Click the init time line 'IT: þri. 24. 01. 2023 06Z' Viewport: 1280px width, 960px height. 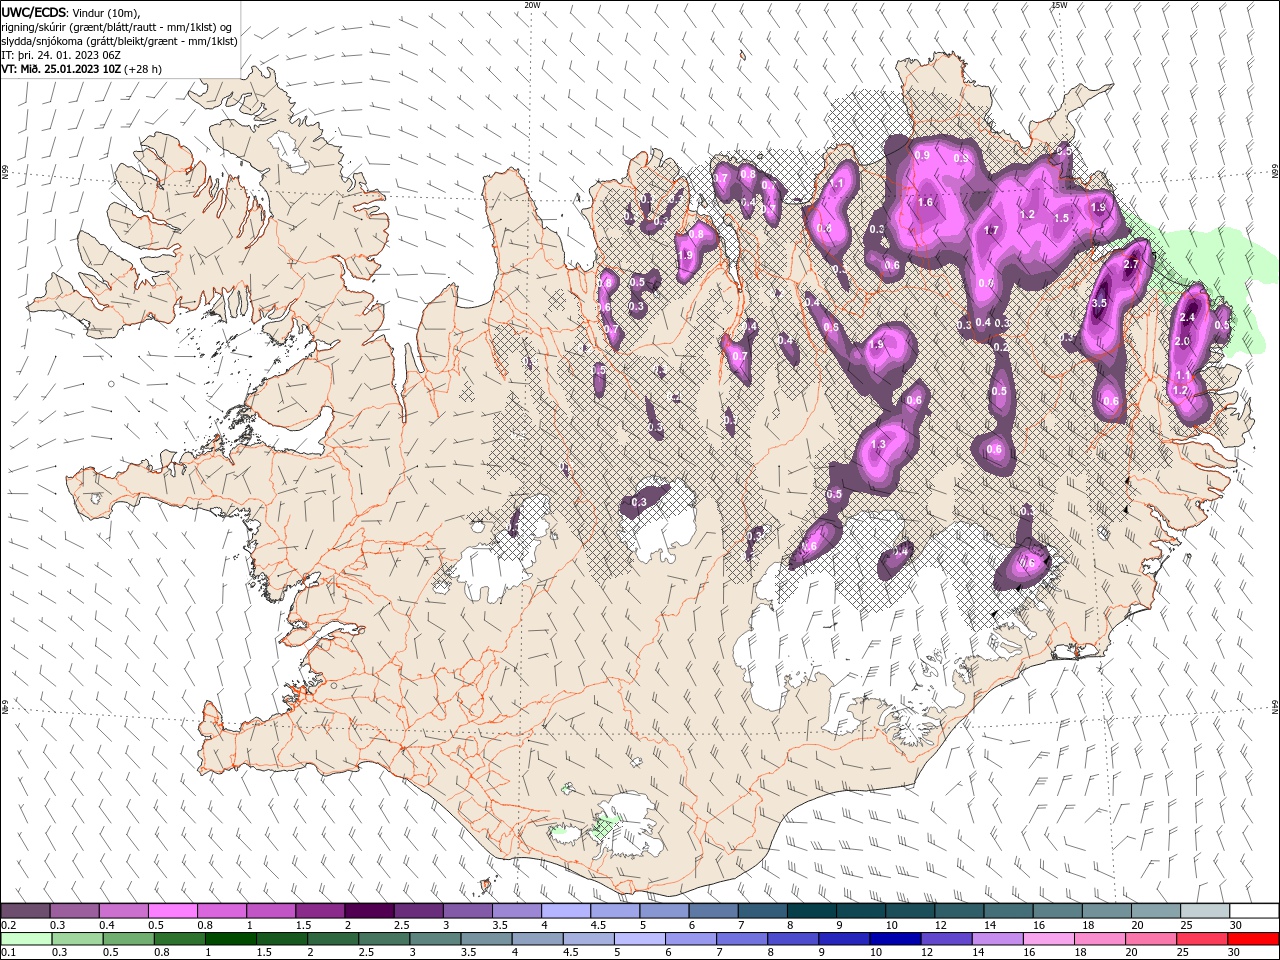click(61, 55)
